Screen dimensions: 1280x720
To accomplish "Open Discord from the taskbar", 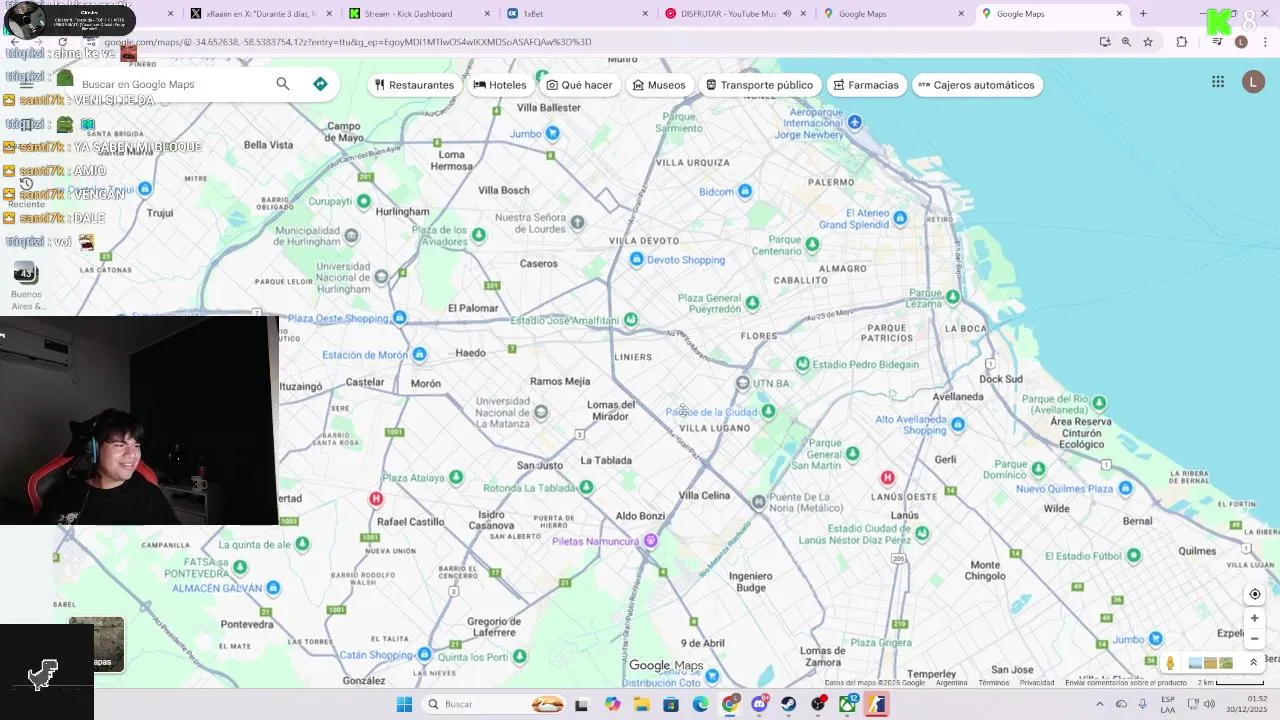I will [x=760, y=704].
